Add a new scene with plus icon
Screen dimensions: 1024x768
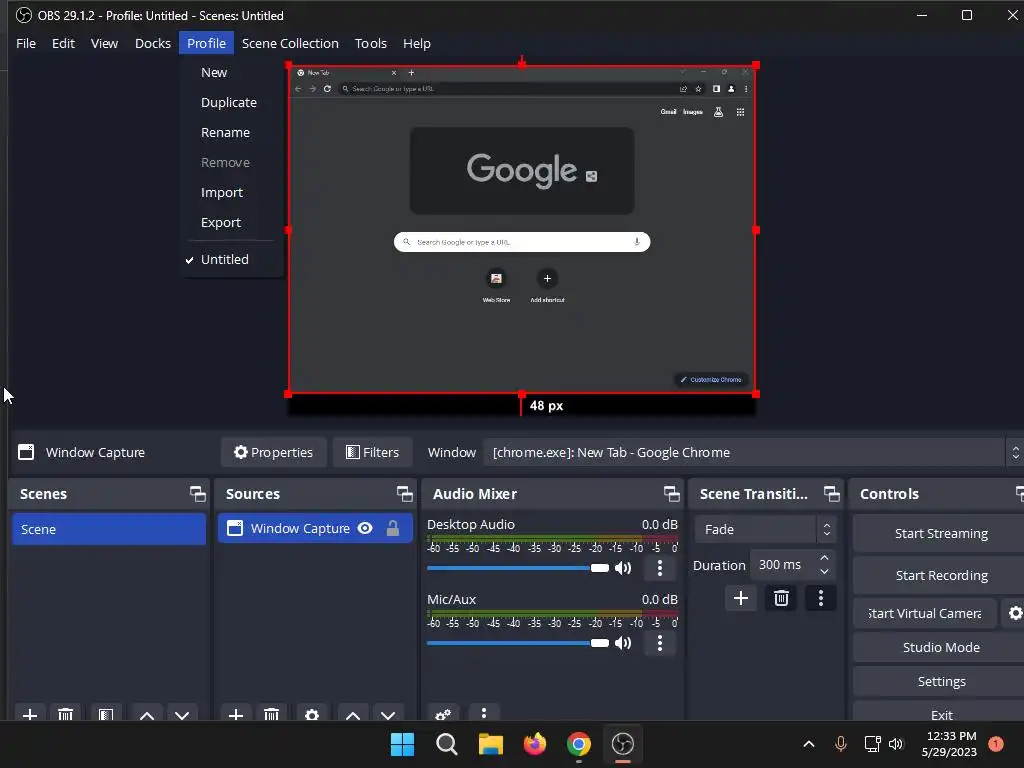29,714
